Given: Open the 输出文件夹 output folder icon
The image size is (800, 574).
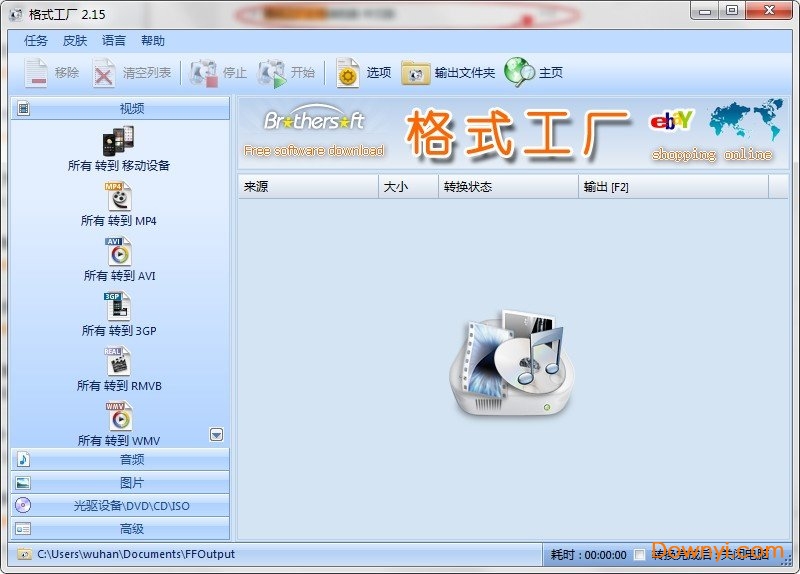Looking at the screenshot, I should pyautogui.click(x=415, y=73).
